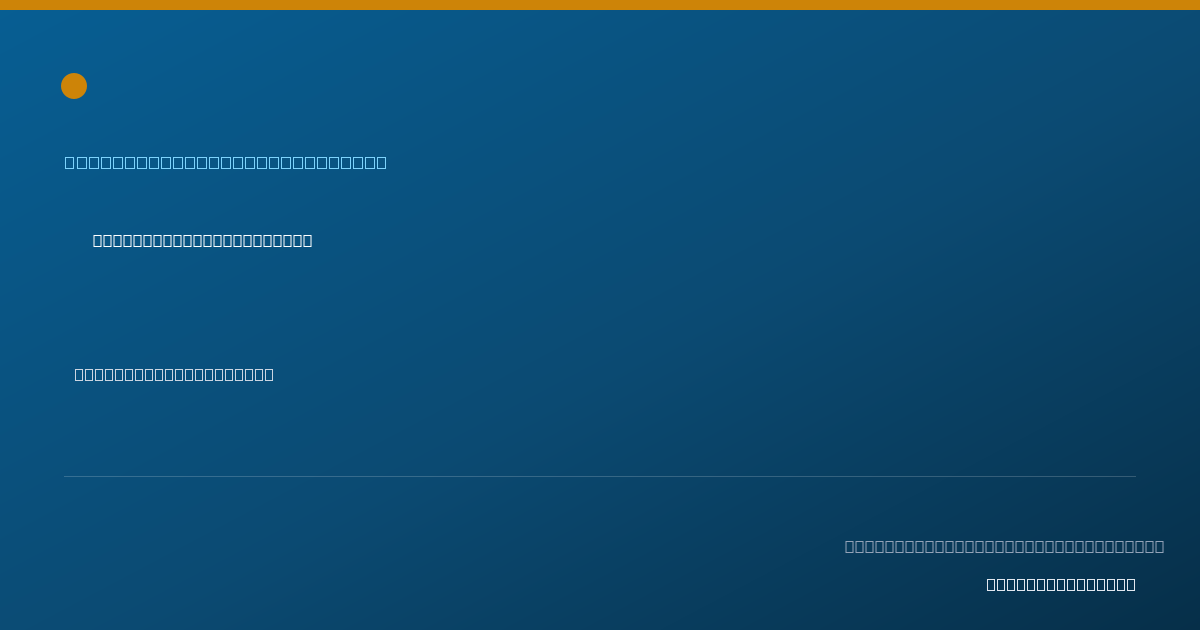The height and width of the screenshot is (630, 1200).
Task: Click the orange circle icon
Action: [74, 86]
